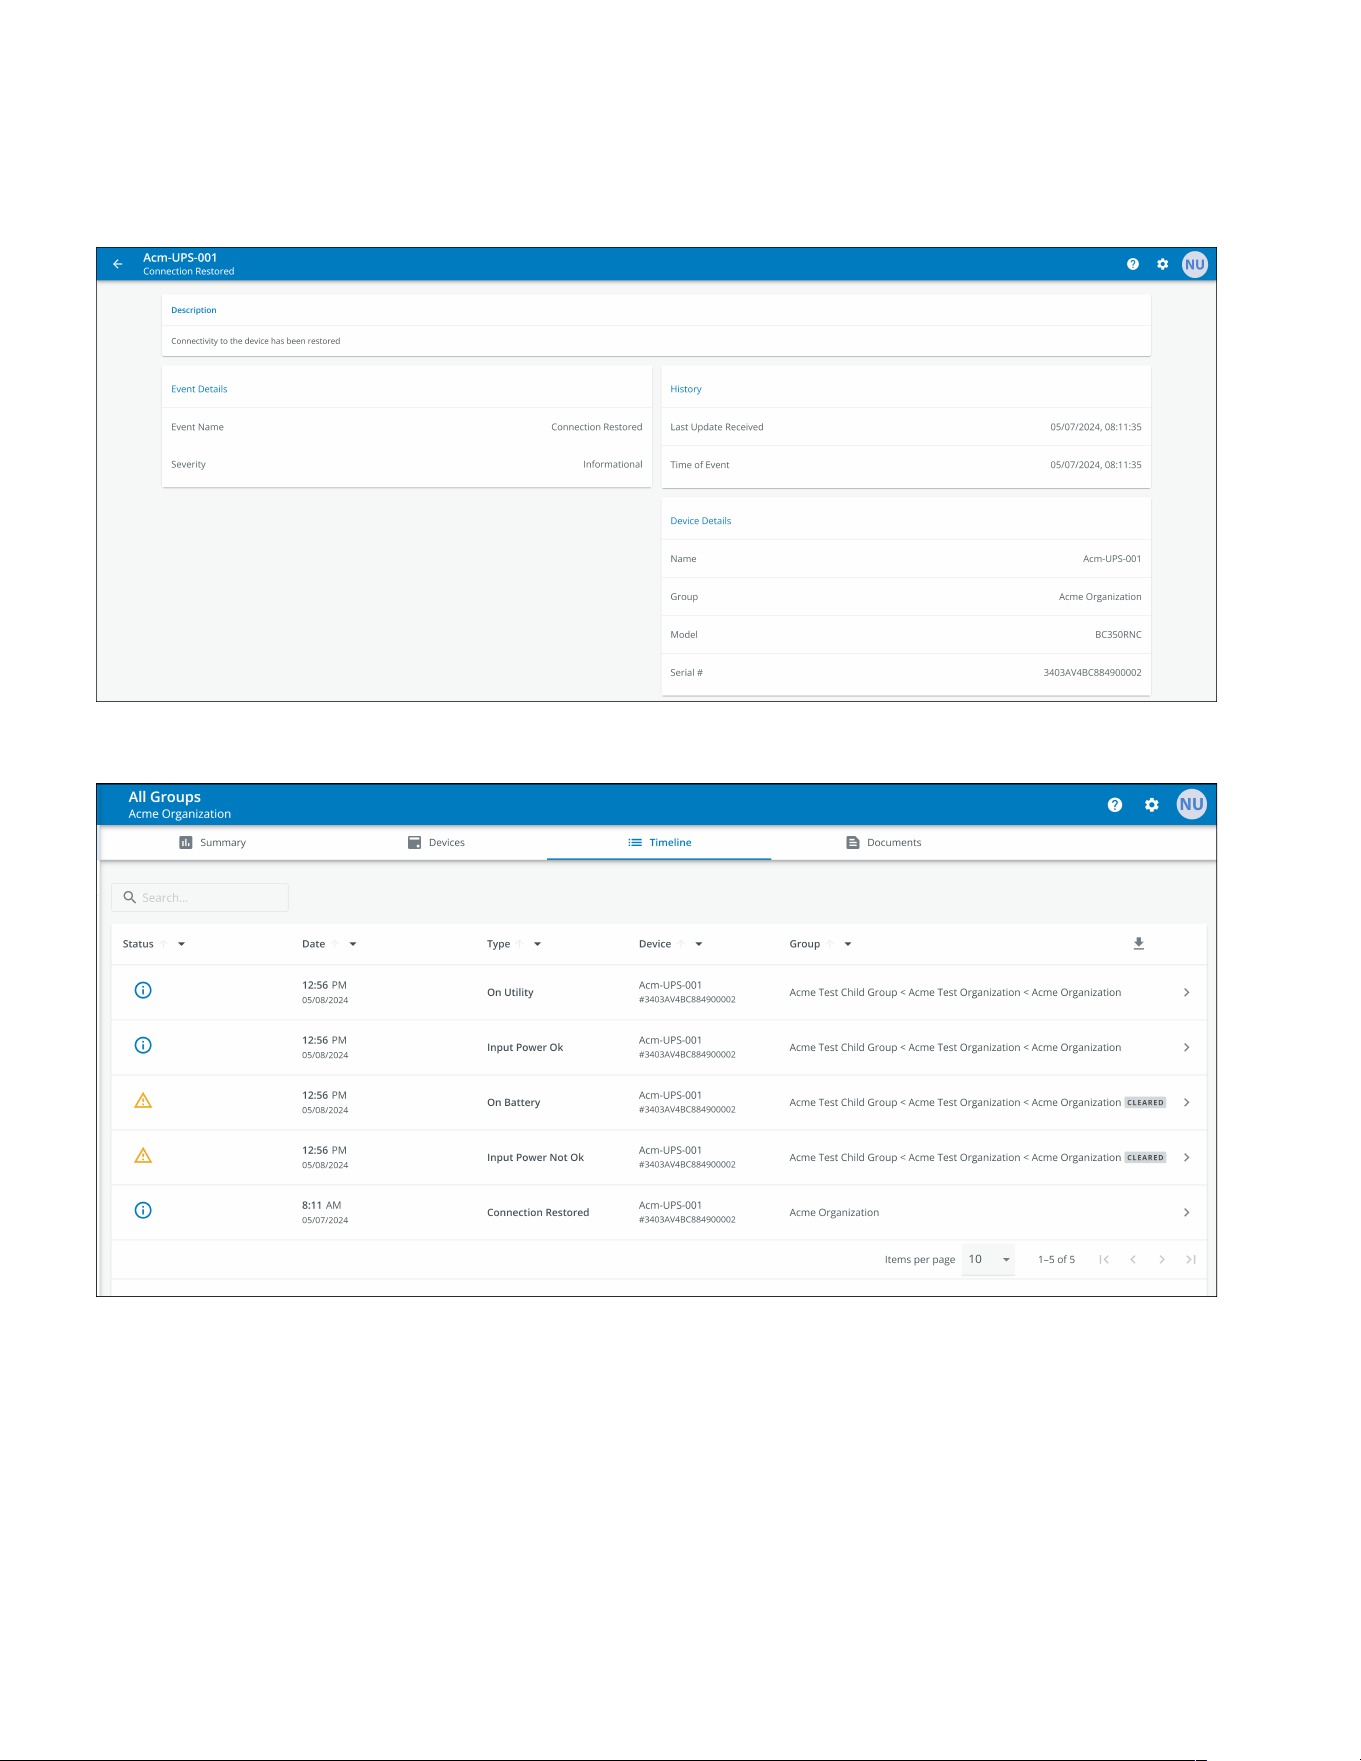
Task: Click Summary tab bar-chart icon
Action: pos(186,842)
